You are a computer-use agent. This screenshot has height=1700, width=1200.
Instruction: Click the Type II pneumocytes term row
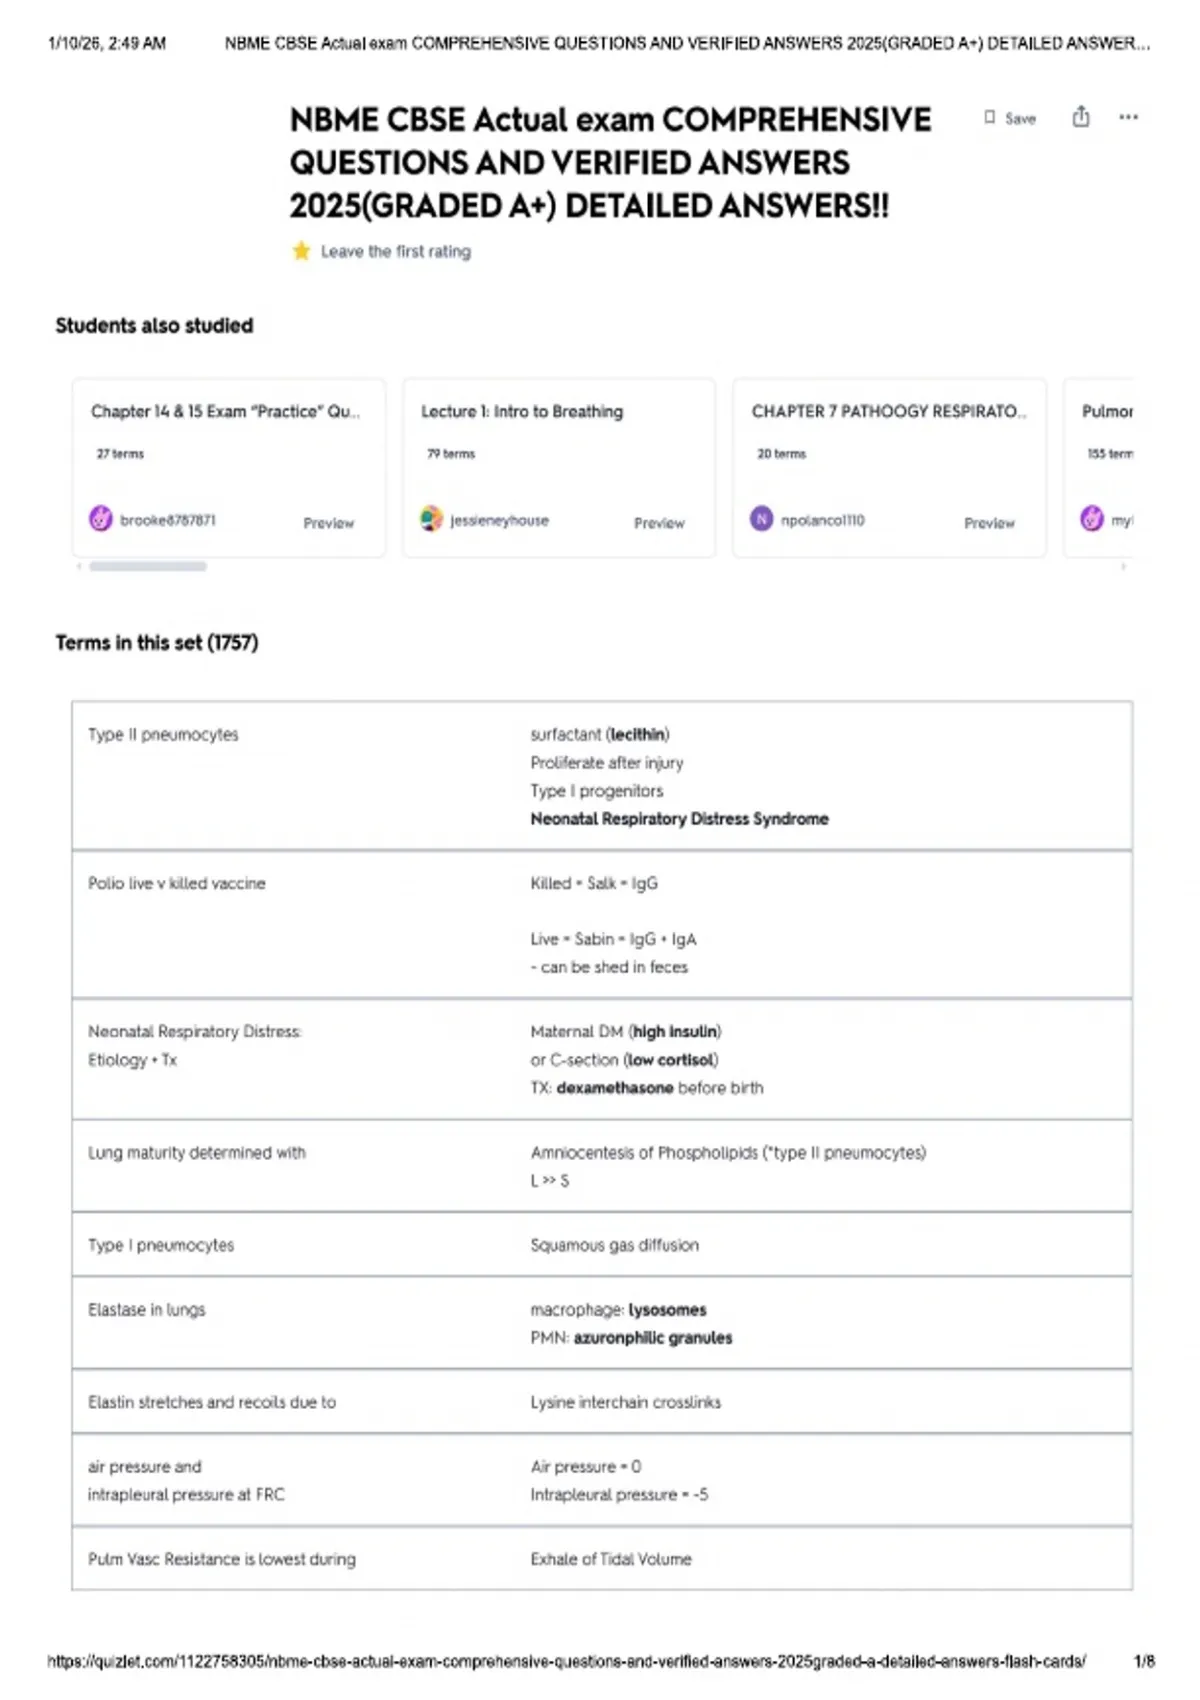602,776
